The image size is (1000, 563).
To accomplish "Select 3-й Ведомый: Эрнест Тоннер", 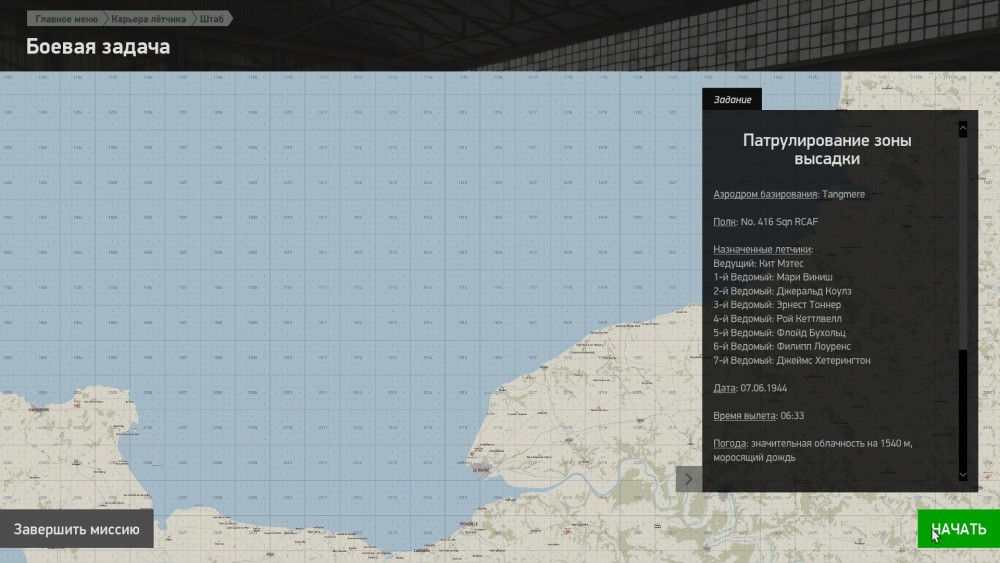I will pyautogui.click(x=777, y=305).
